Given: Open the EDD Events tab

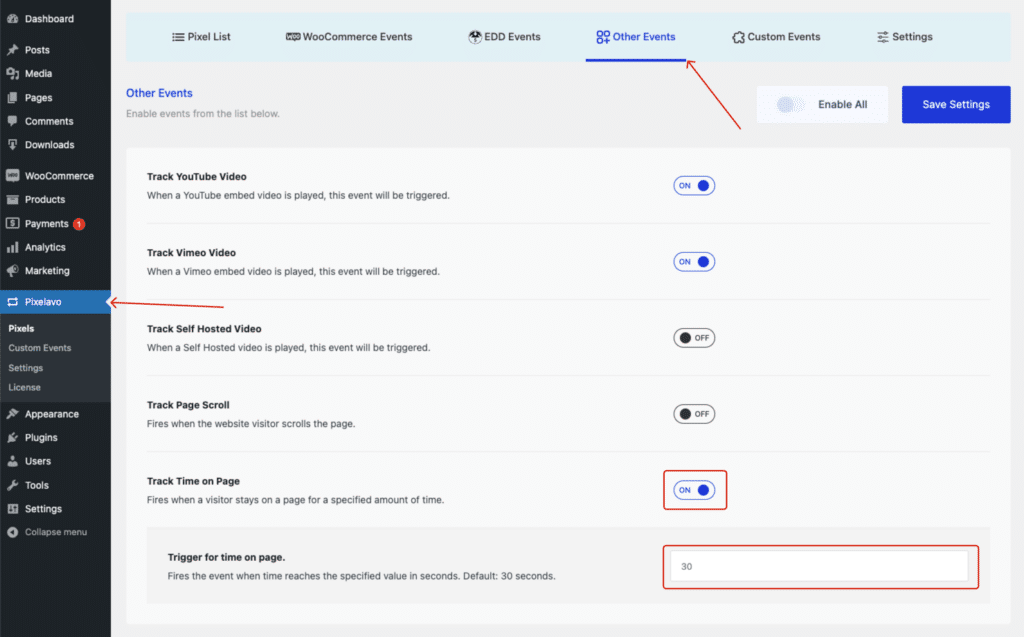Looking at the screenshot, I should [504, 37].
